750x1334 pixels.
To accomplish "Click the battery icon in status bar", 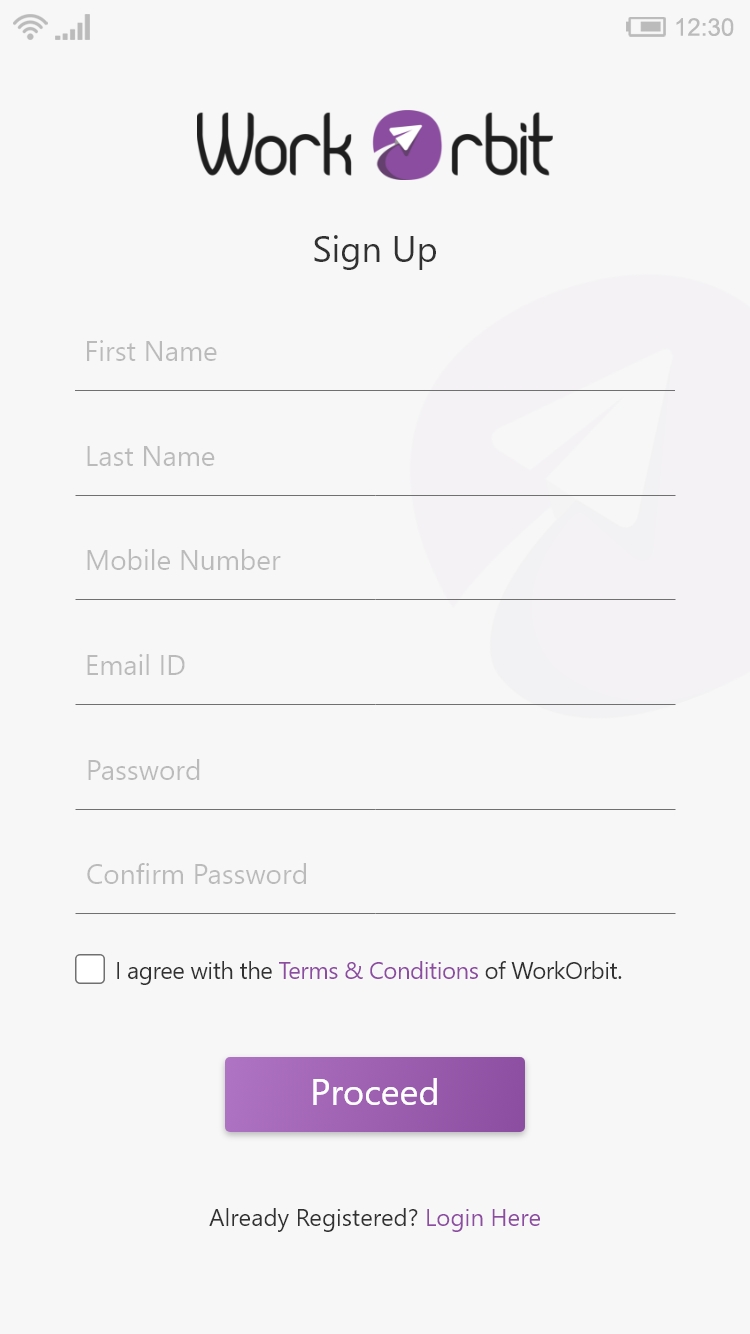I will tap(646, 27).
